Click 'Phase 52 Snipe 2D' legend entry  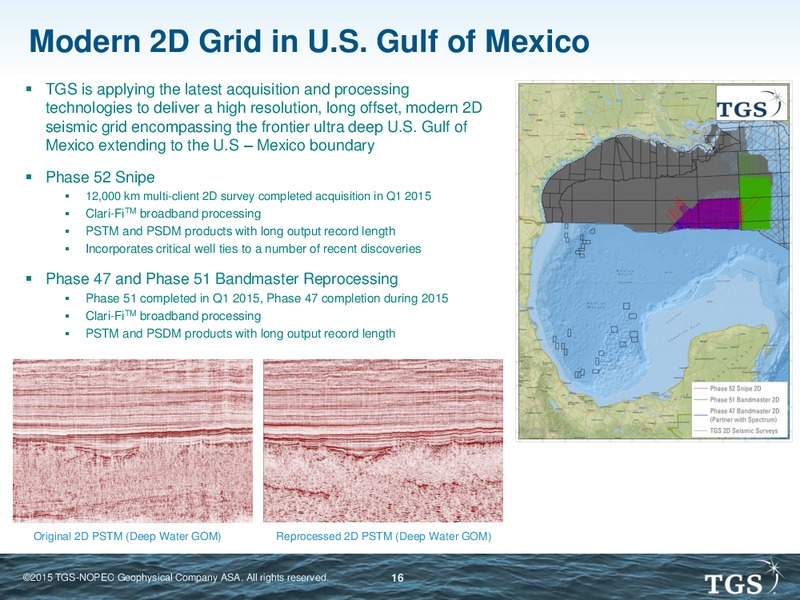(728, 388)
